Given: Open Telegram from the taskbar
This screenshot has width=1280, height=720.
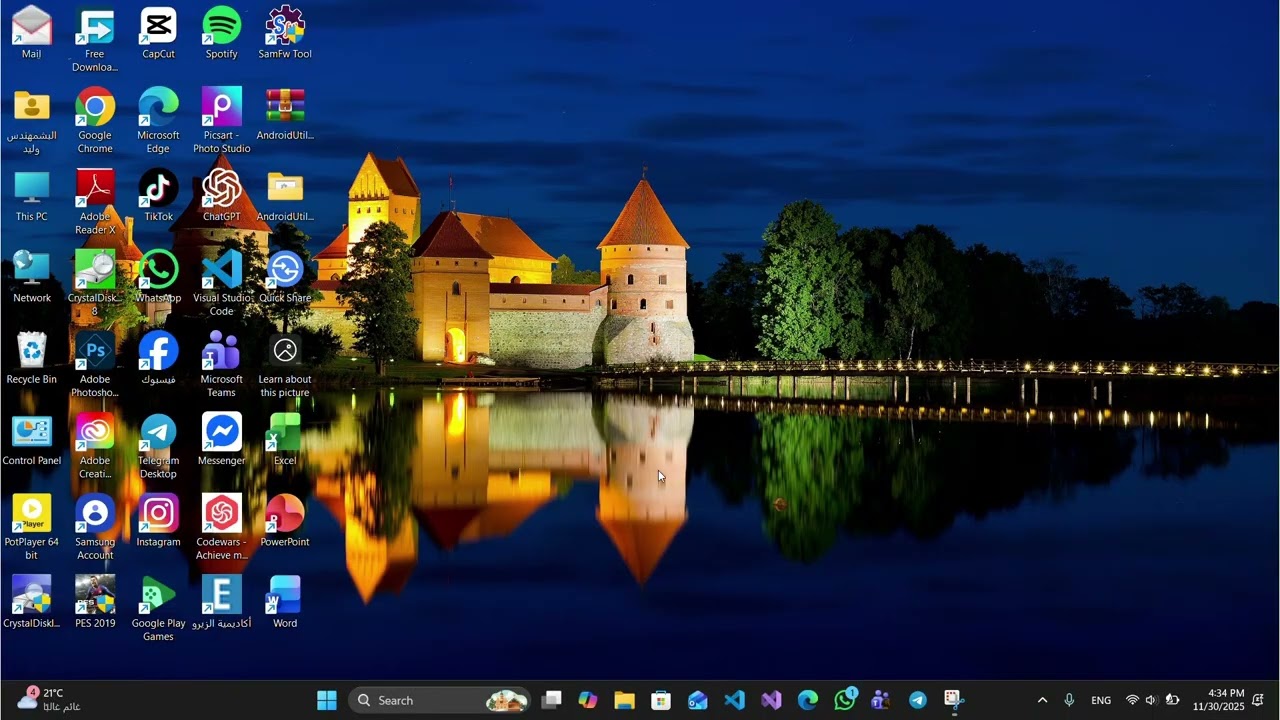Looking at the screenshot, I should (x=918, y=700).
